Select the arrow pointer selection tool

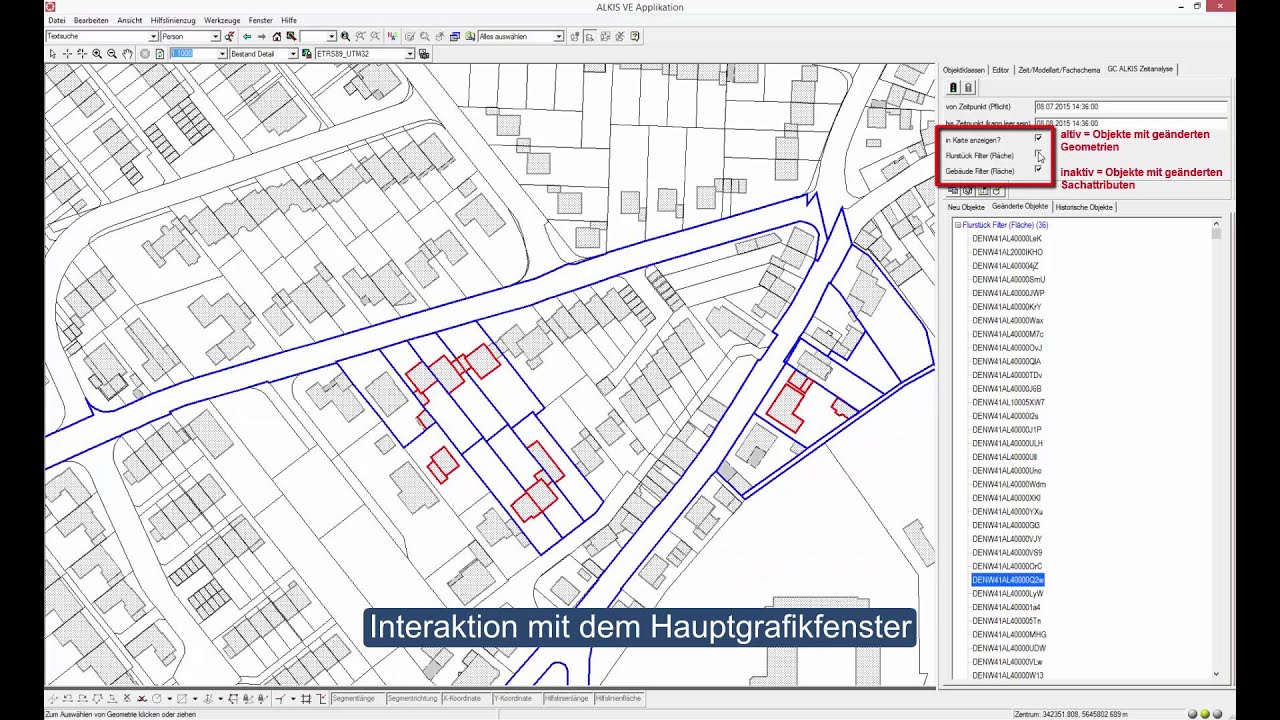tap(53, 53)
